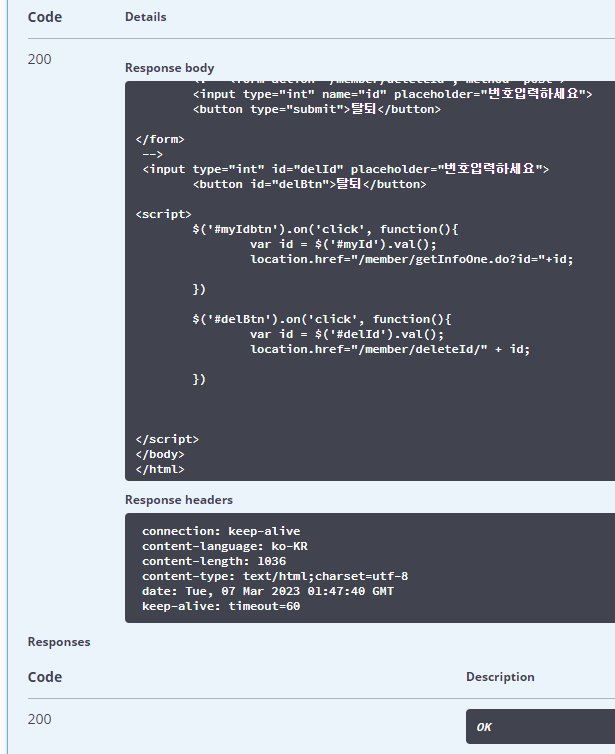Click the upper '200' response code
This screenshot has width=615, height=754.
pyautogui.click(x=39, y=59)
